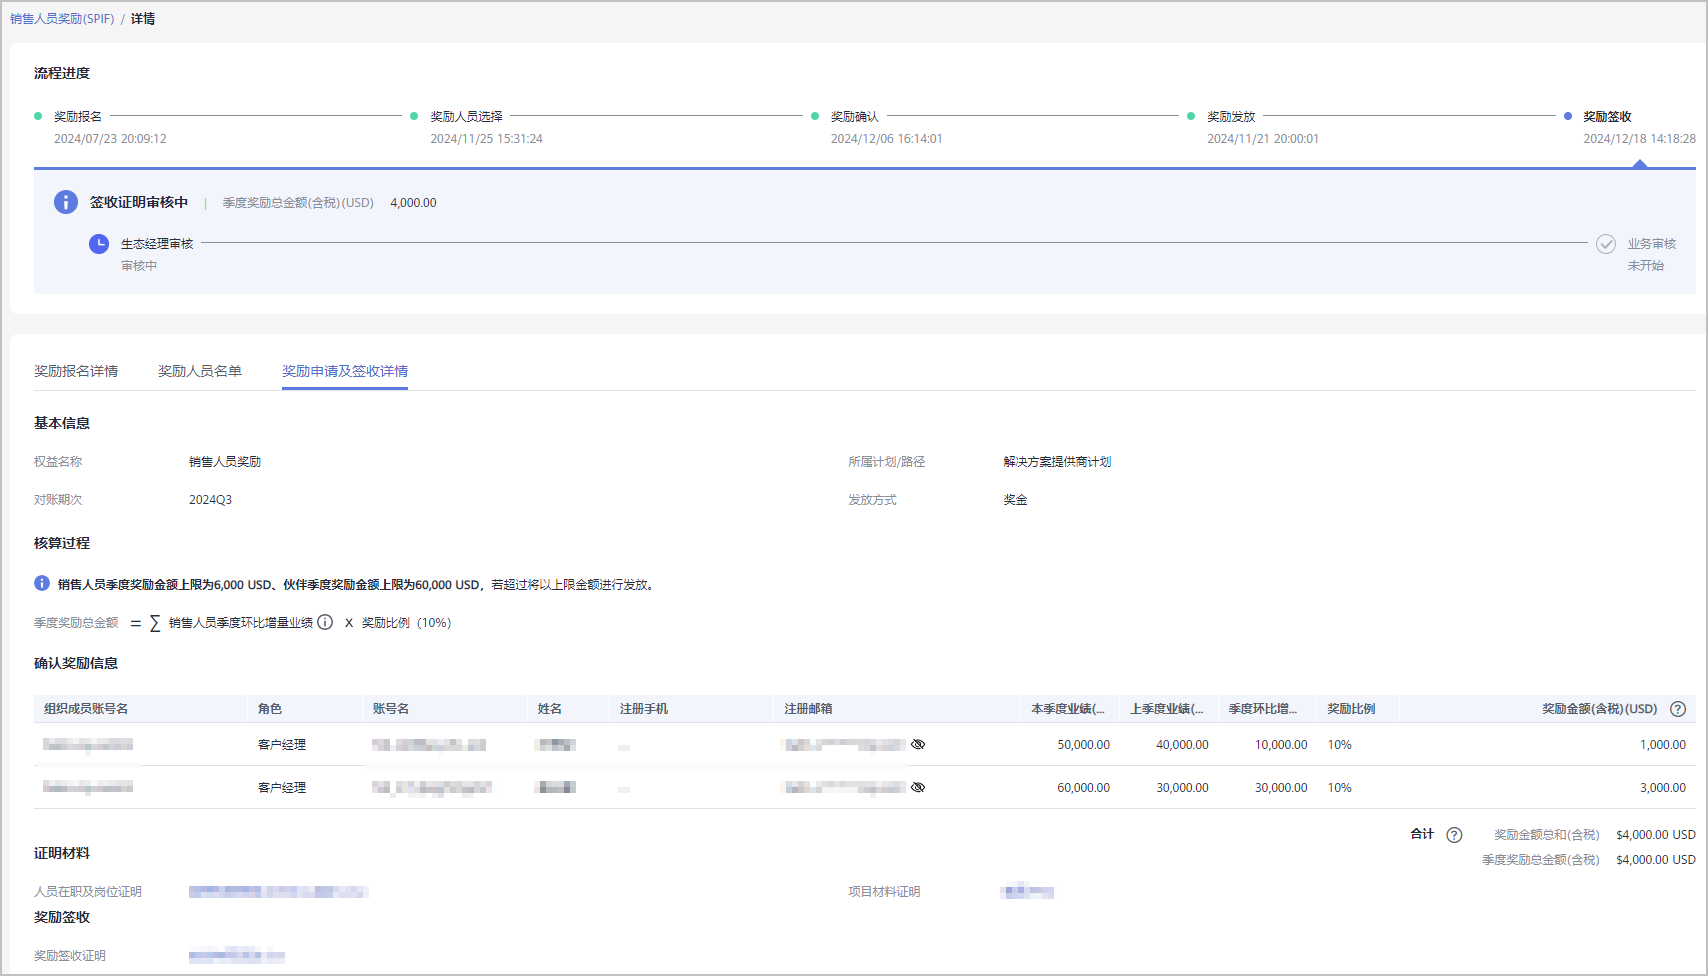Click the checkmark icon beside 业务审核
This screenshot has width=1708, height=976.
point(1606,244)
